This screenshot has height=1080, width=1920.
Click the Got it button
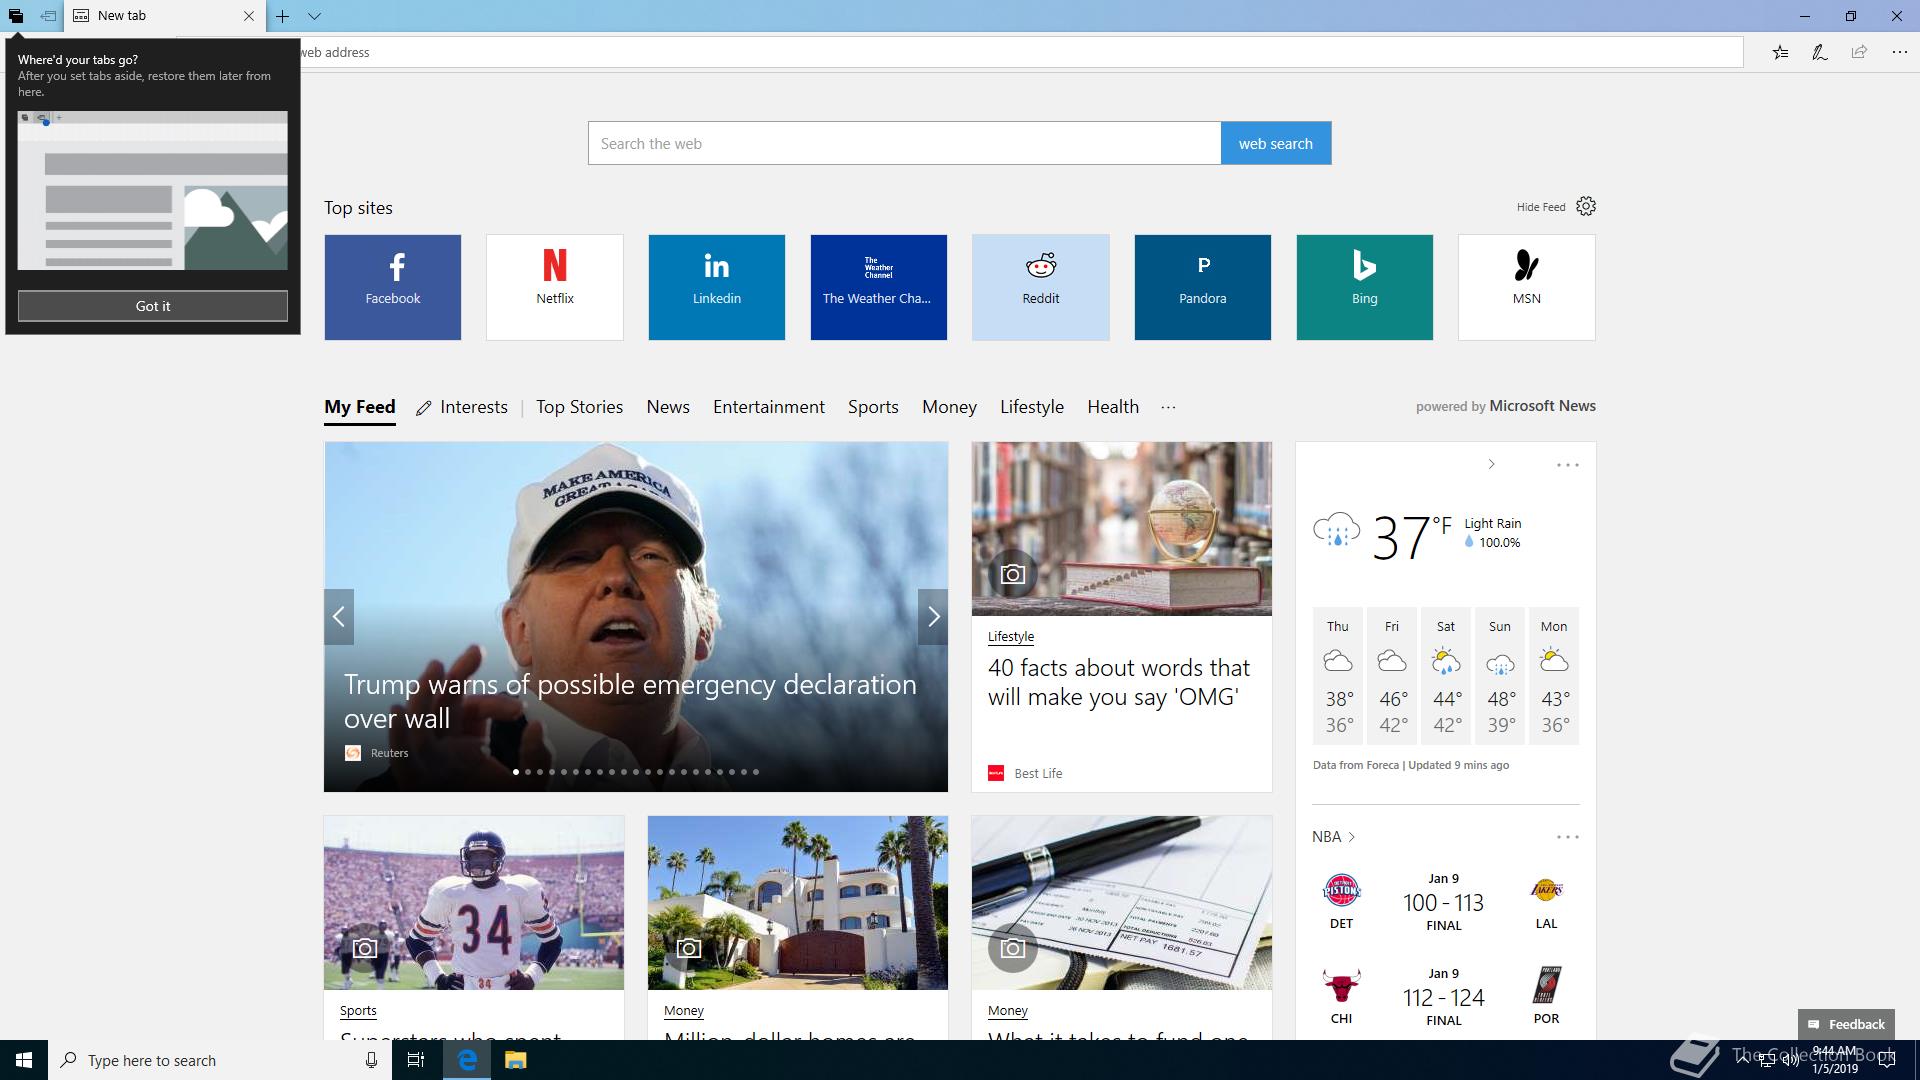[153, 306]
